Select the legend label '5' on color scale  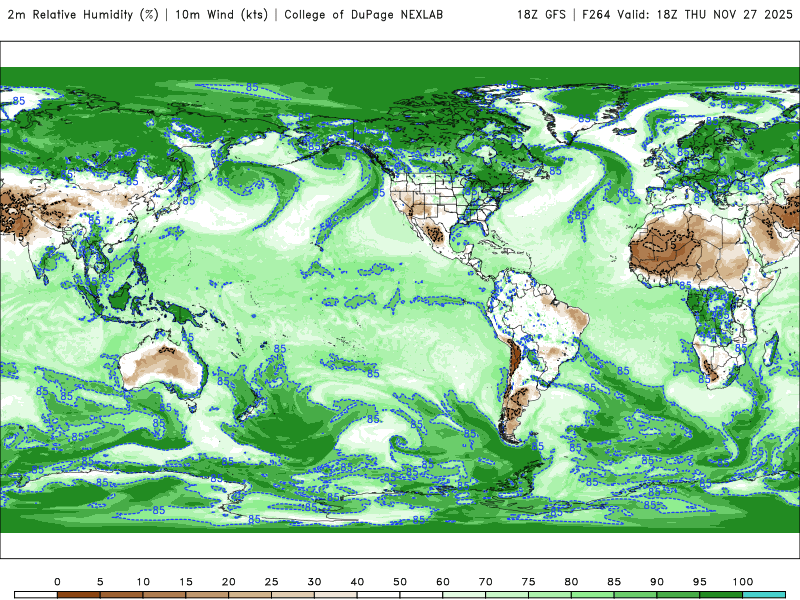100,582
